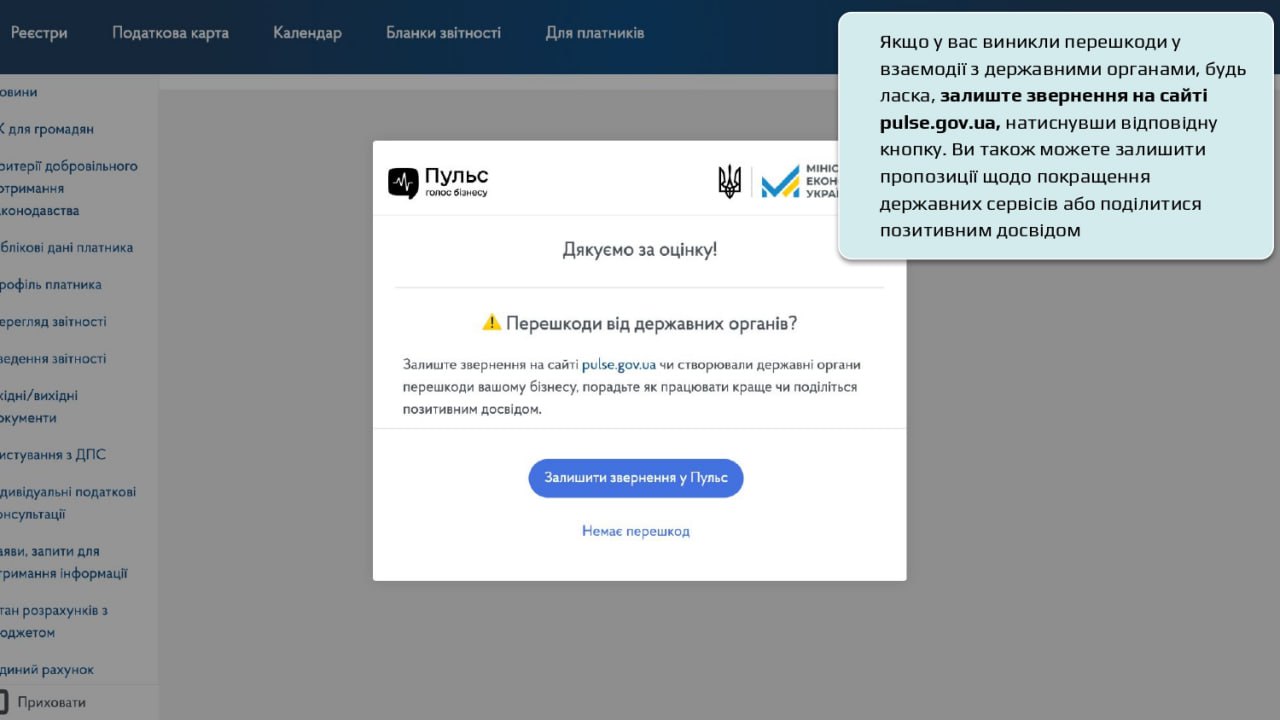Open sidebar item ending "дивідуальні податкові" консультації

point(68,503)
